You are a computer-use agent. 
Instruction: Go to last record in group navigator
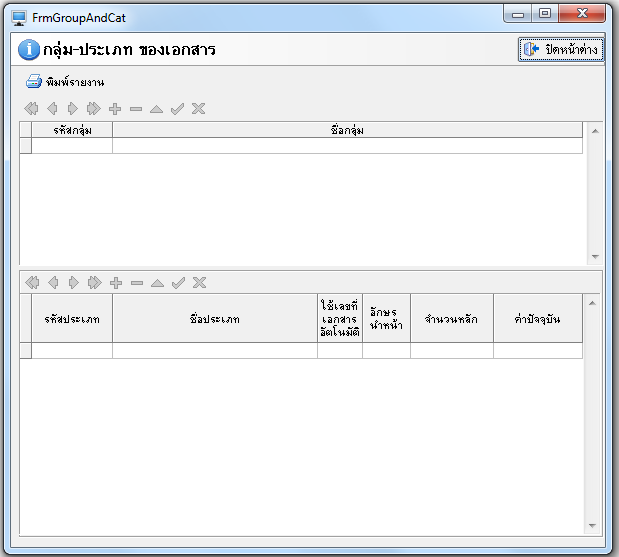[x=94, y=109]
